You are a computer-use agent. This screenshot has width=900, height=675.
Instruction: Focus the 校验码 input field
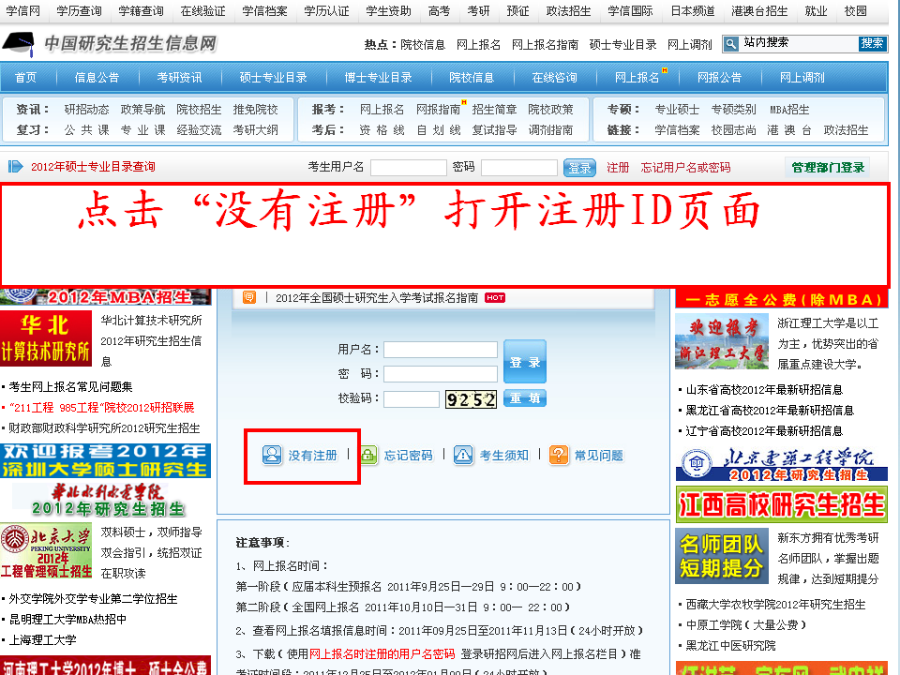pyautogui.click(x=412, y=399)
